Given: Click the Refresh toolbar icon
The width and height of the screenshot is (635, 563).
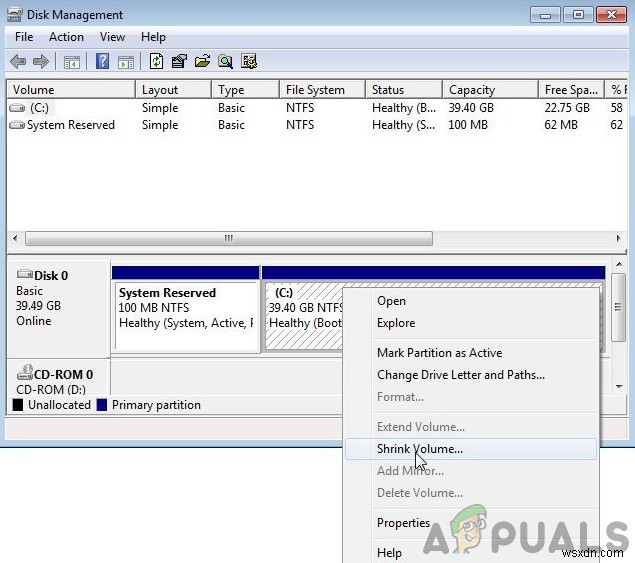Looking at the screenshot, I should click(x=156, y=62).
